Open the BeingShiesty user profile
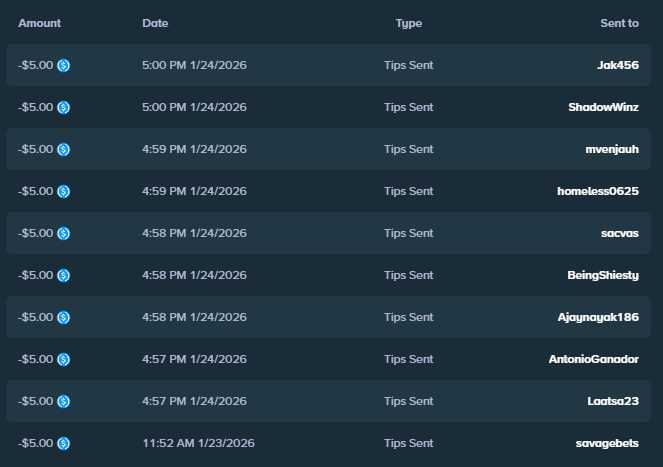This screenshot has width=663, height=467. click(x=603, y=275)
